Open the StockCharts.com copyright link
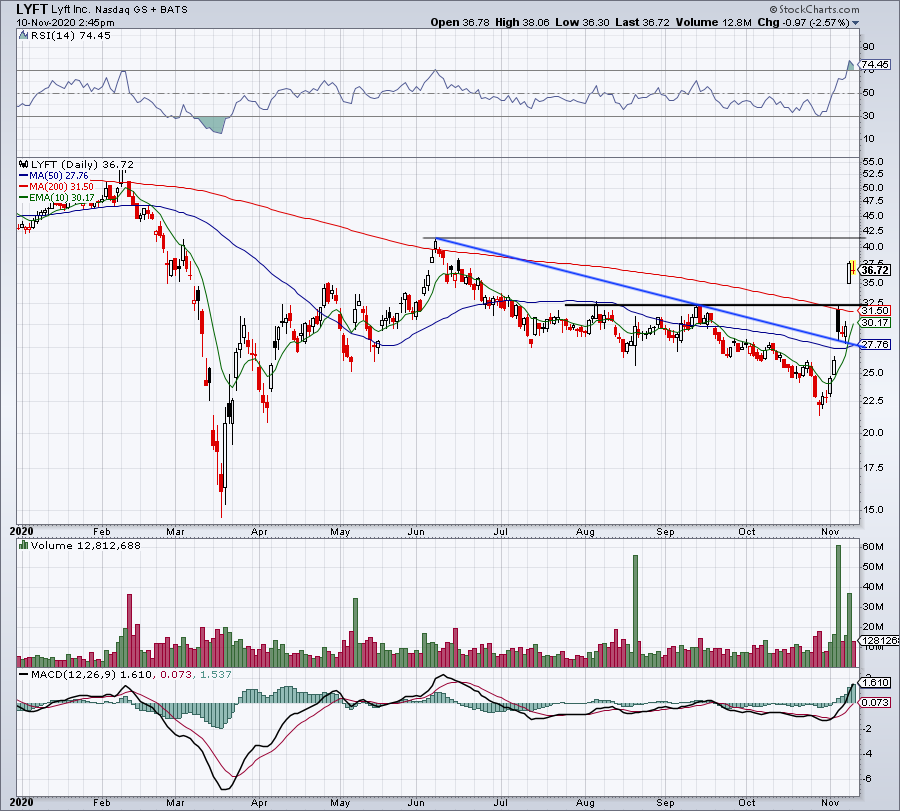The image size is (900, 811). (x=814, y=9)
